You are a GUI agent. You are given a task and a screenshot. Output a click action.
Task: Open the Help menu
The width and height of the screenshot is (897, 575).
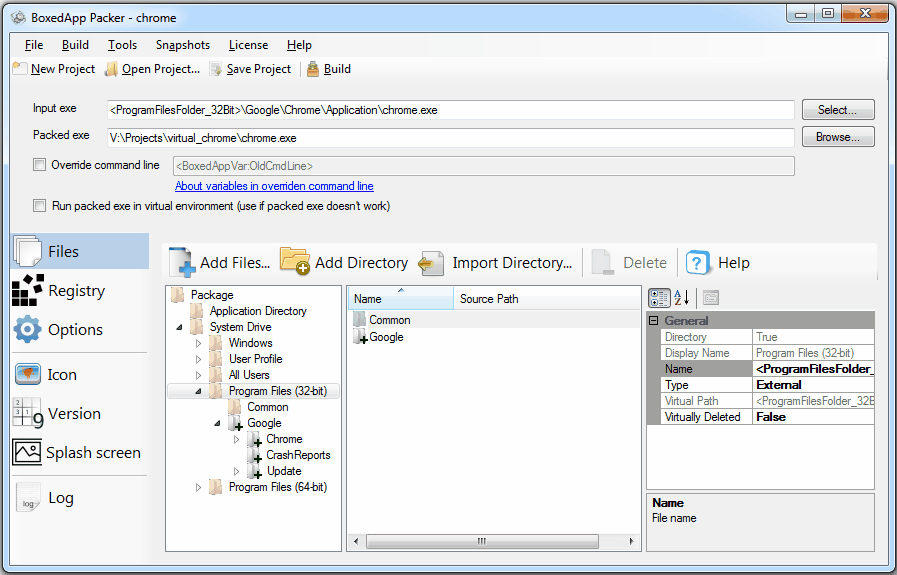pyautogui.click(x=299, y=45)
